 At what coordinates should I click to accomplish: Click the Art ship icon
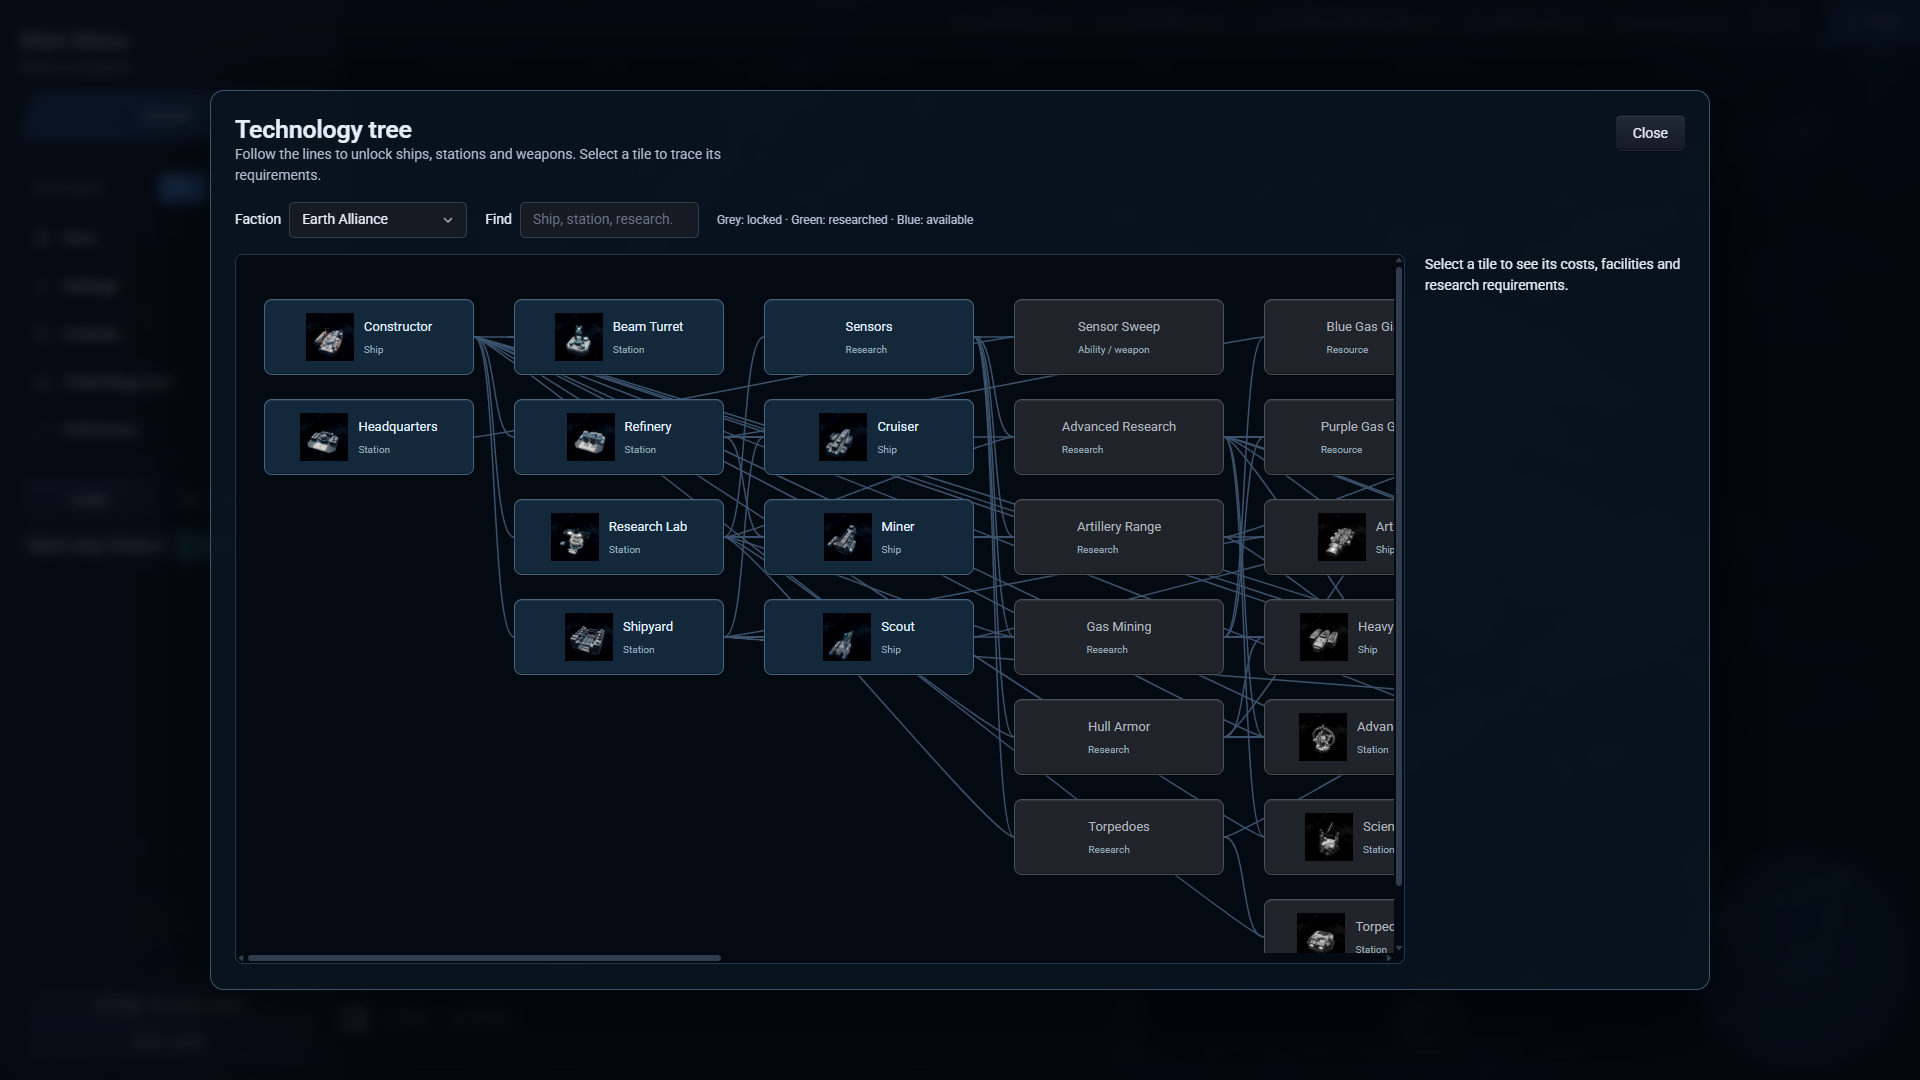coord(1341,537)
